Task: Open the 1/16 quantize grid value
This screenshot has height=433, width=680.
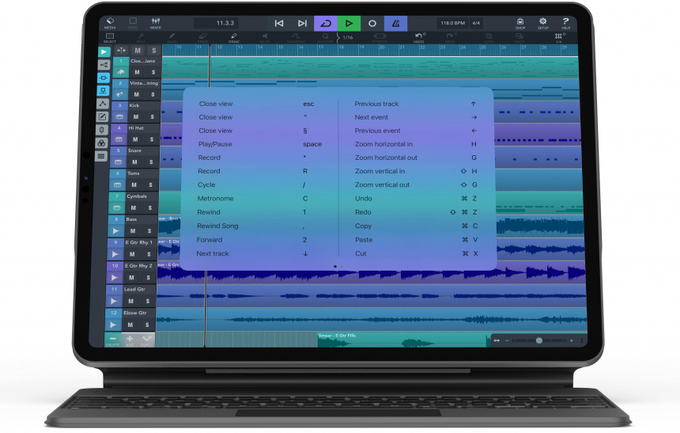Action: click(x=348, y=38)
